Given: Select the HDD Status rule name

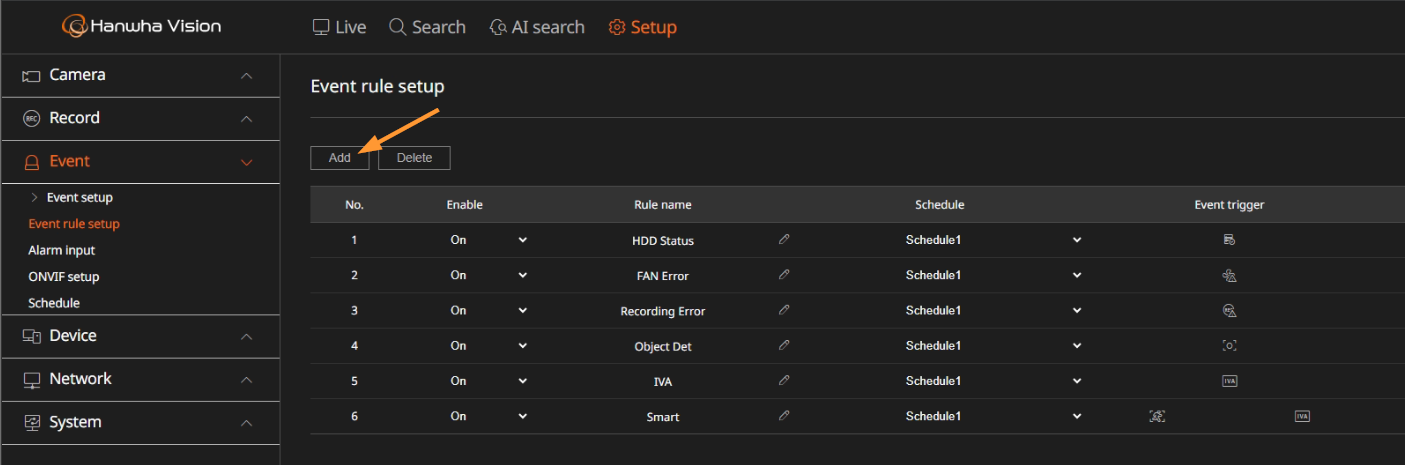Looking at the screenshot, I should point(663,241).
